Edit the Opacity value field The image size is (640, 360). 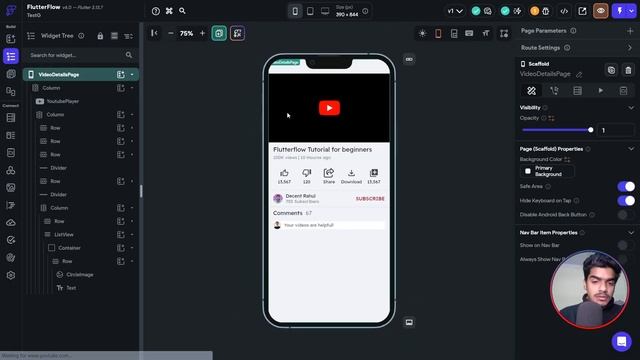coord(616,130)
